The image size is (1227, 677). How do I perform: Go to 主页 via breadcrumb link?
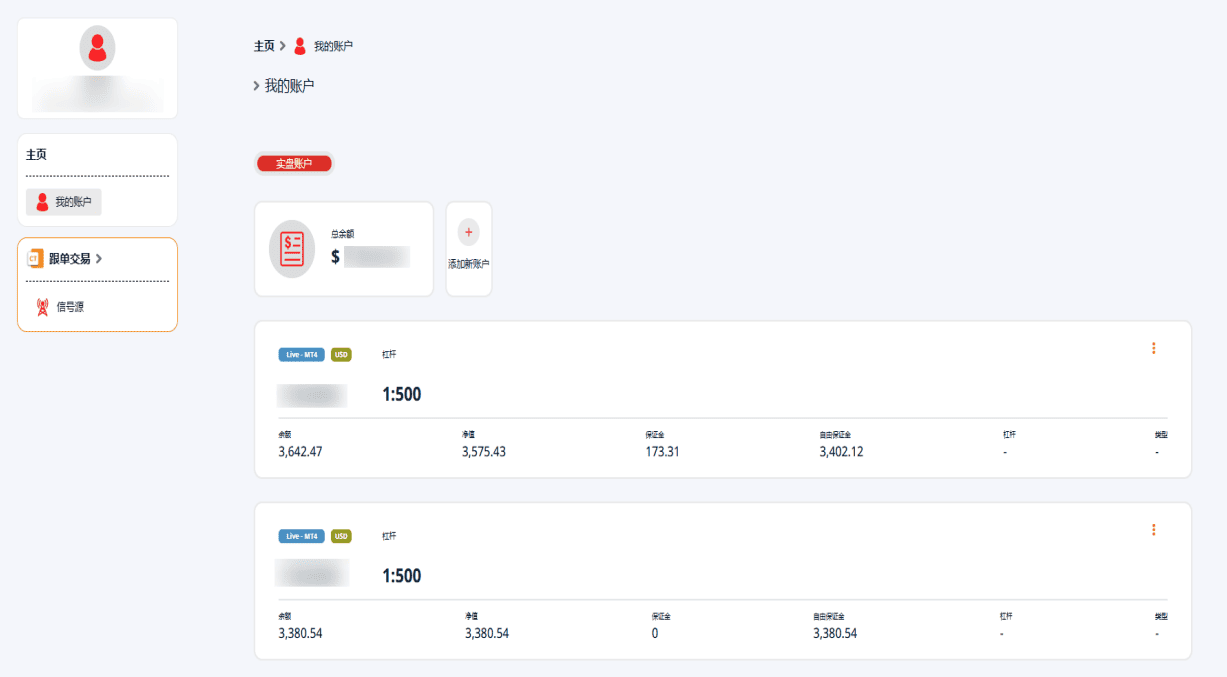click(x=264, y=46)
